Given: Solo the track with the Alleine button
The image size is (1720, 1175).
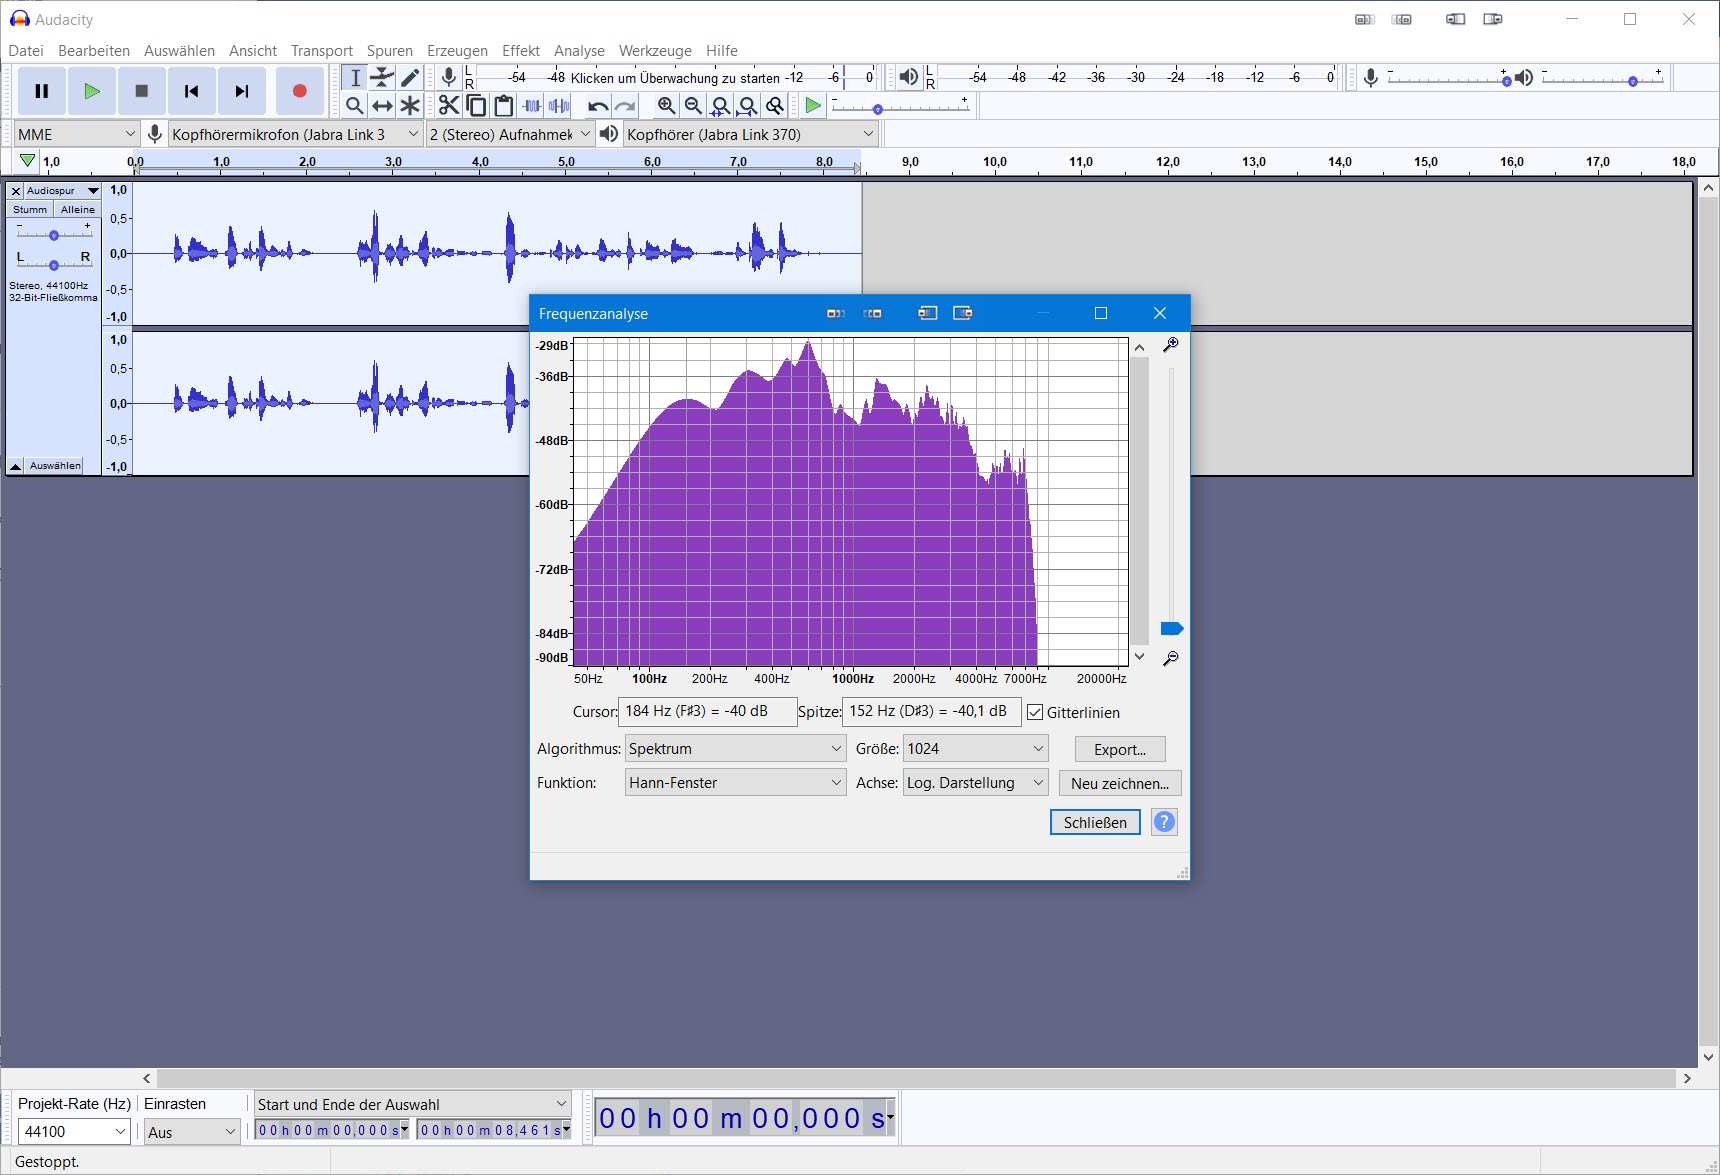Looking at the screenshot, I should (77, 209).
